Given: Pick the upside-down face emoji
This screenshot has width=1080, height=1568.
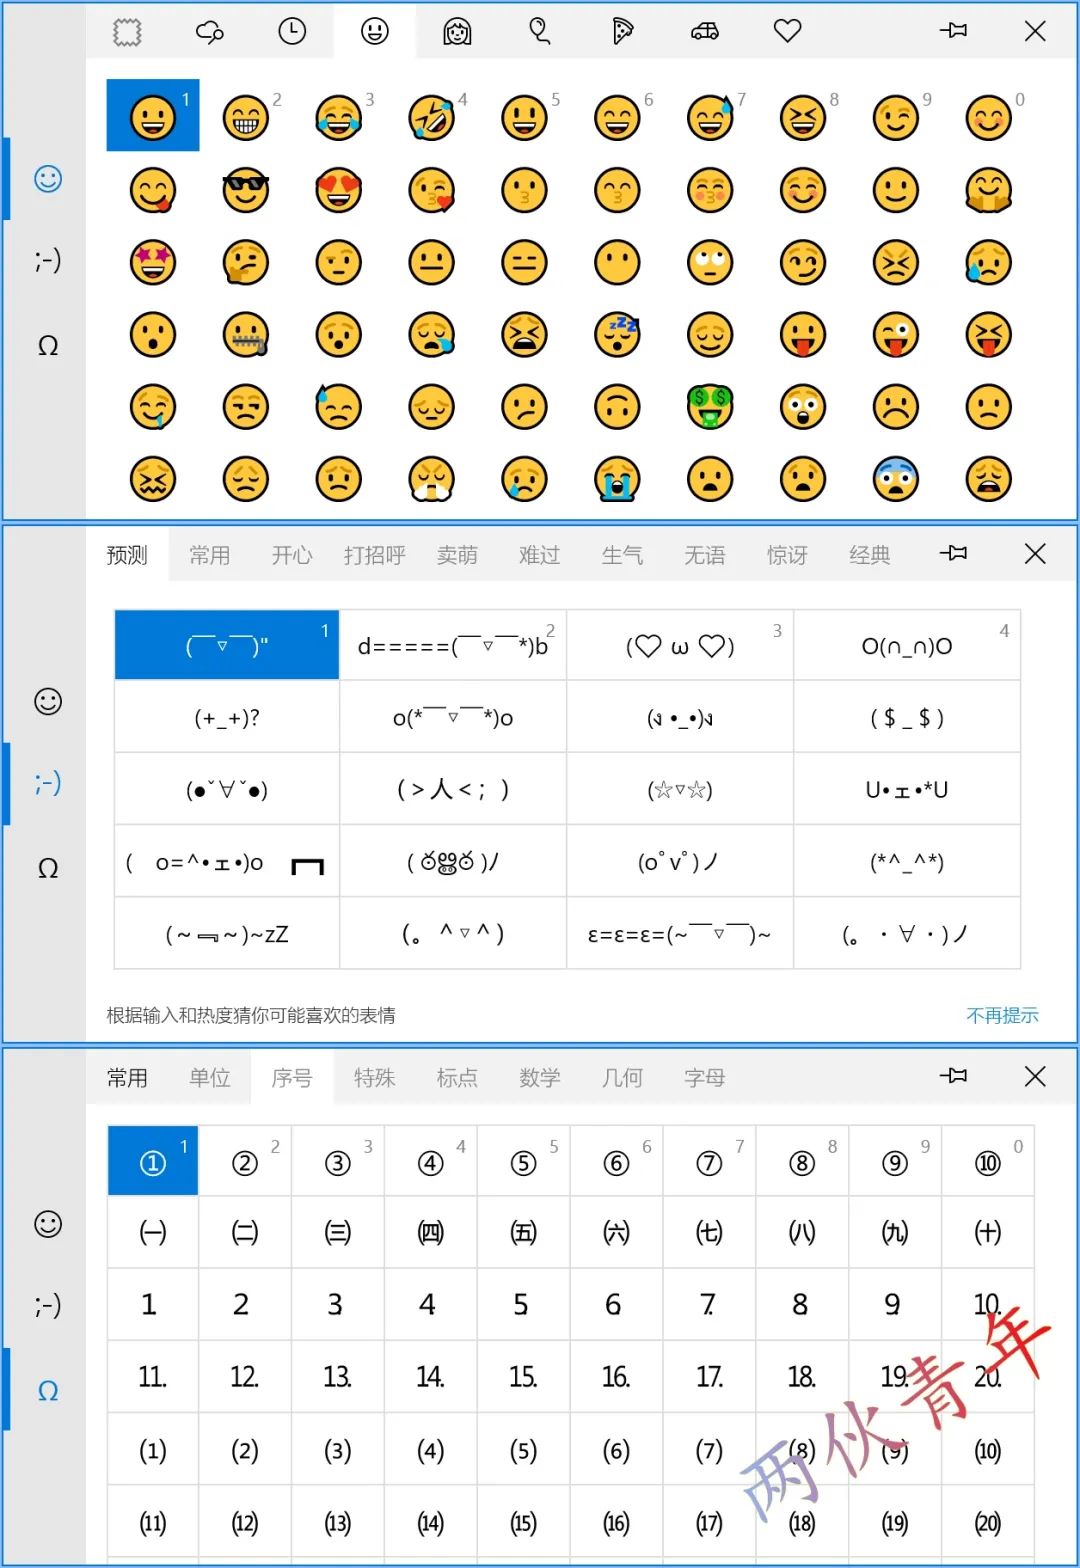Looking at the screenshot, I should click(x=617, y=407).
